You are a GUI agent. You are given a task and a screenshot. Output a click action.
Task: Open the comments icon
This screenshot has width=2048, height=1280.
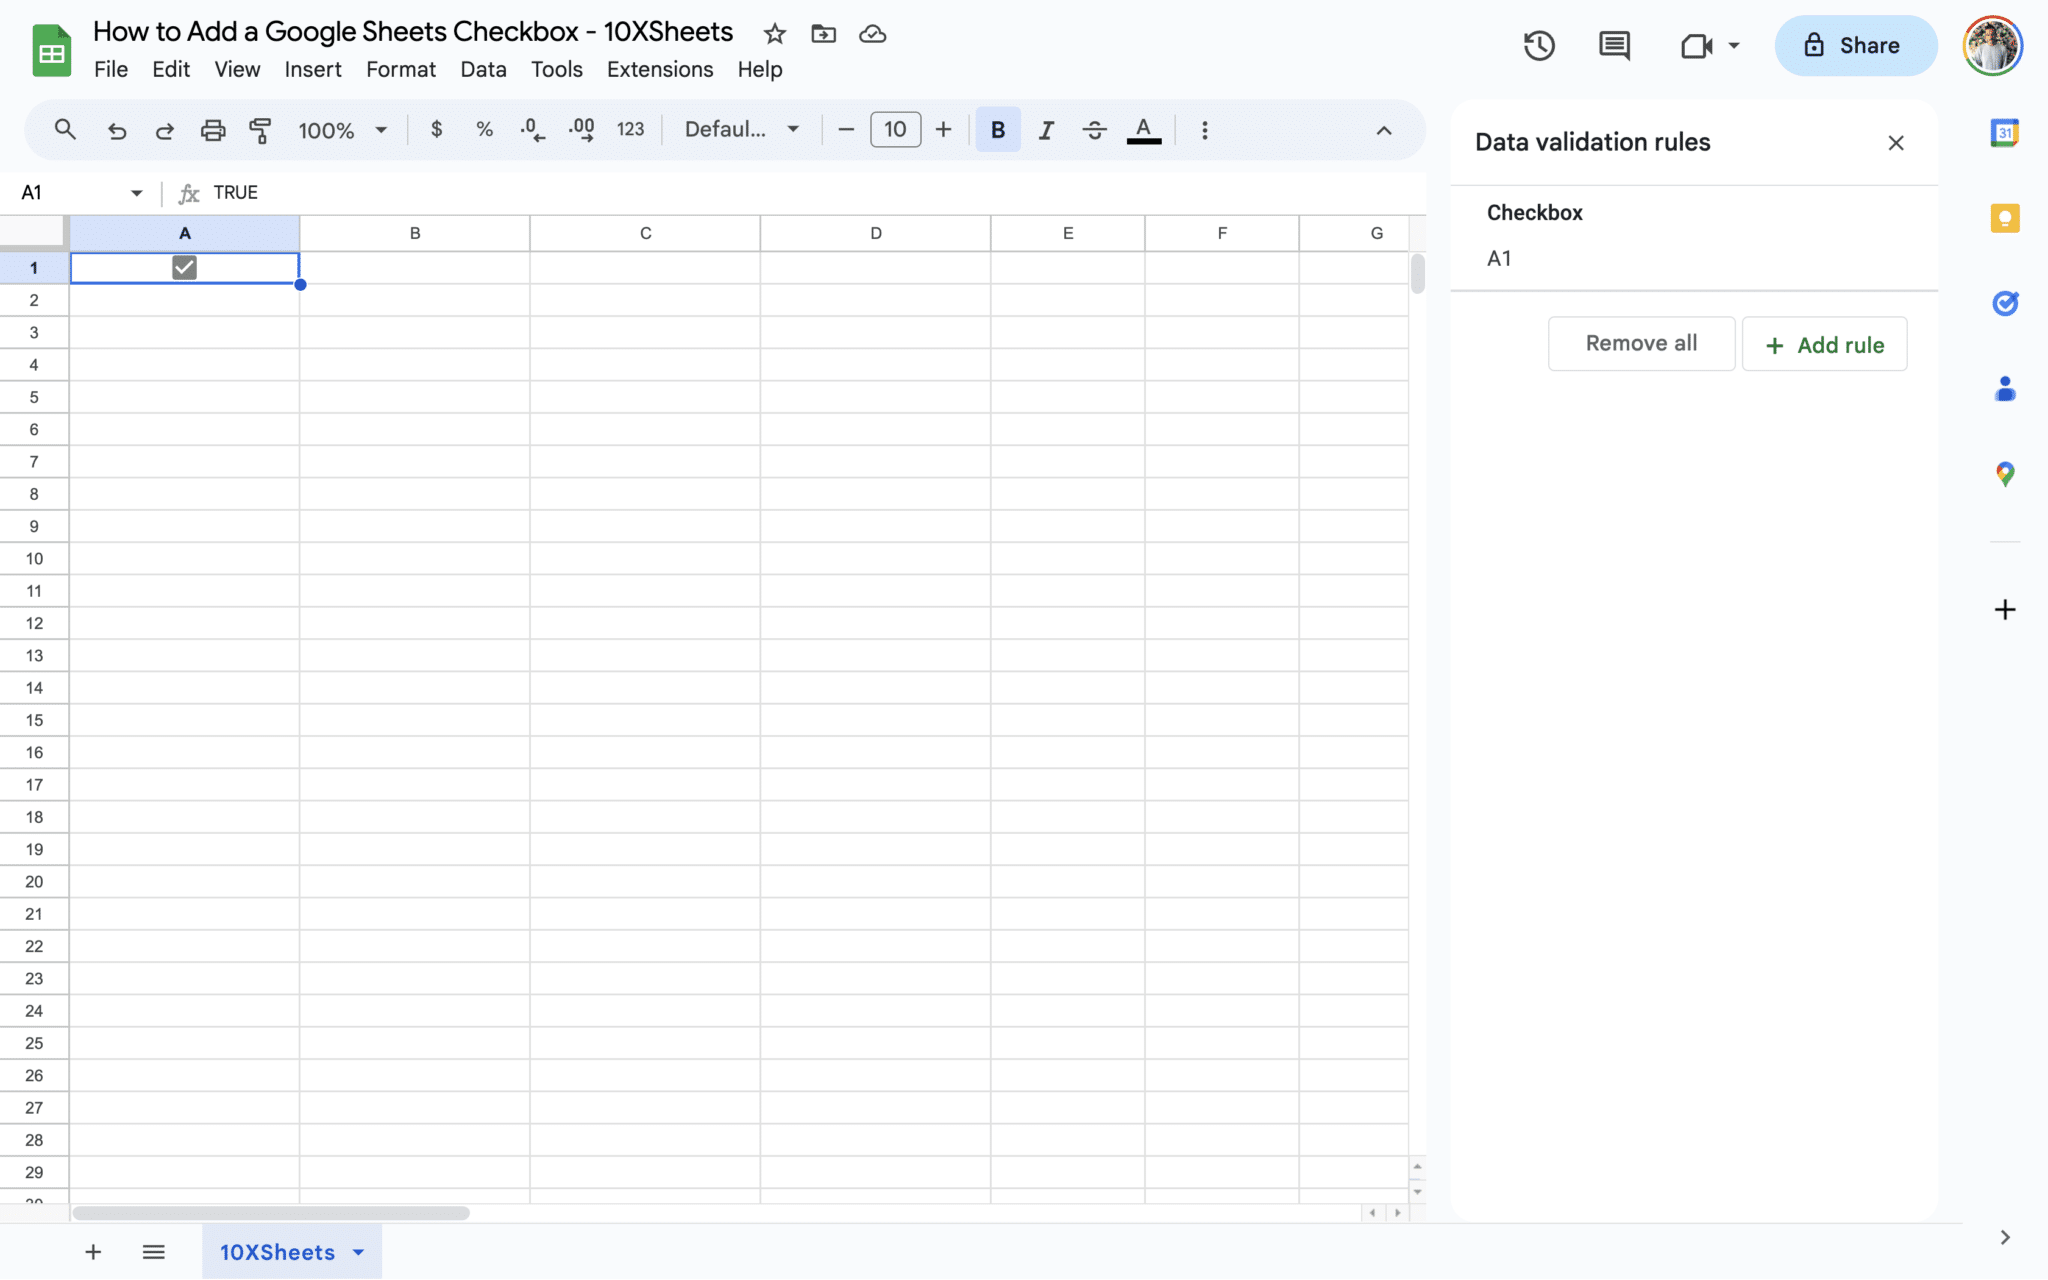click(x=1614, y=45)
